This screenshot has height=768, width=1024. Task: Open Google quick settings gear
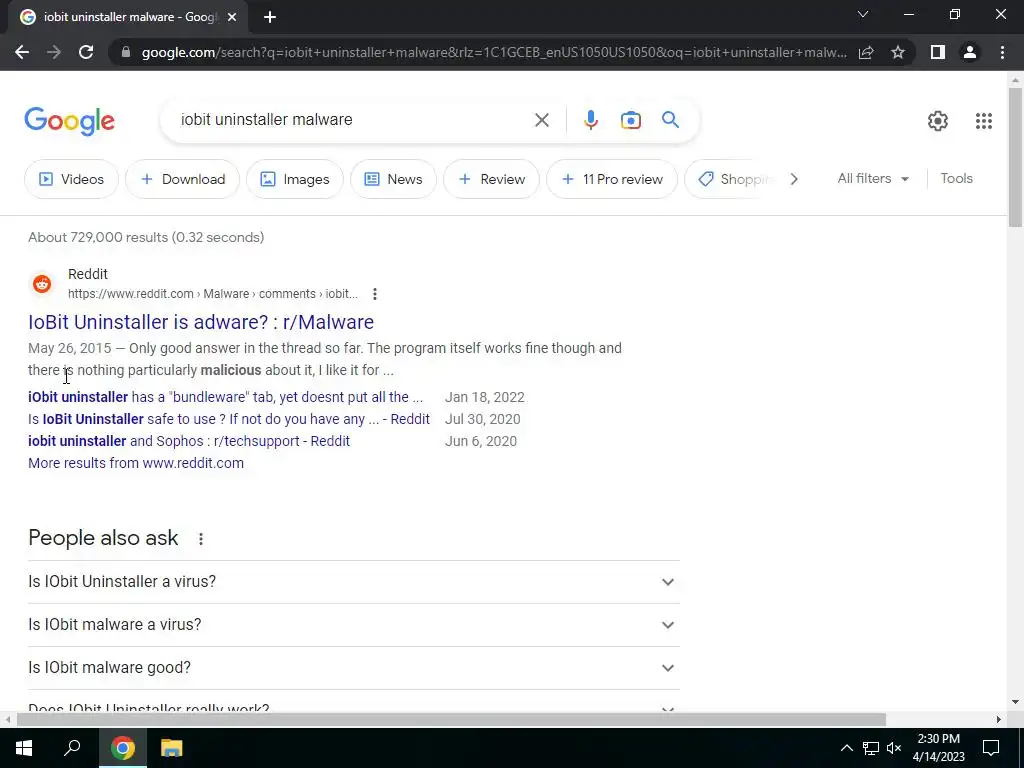click(x=938, y=121)
